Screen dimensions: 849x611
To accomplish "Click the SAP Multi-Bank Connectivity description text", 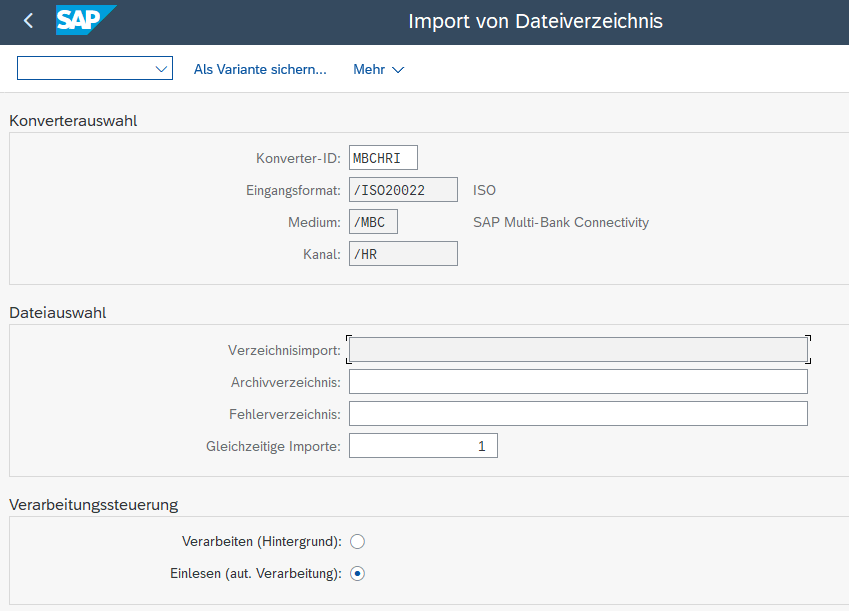I will (560, 222).
